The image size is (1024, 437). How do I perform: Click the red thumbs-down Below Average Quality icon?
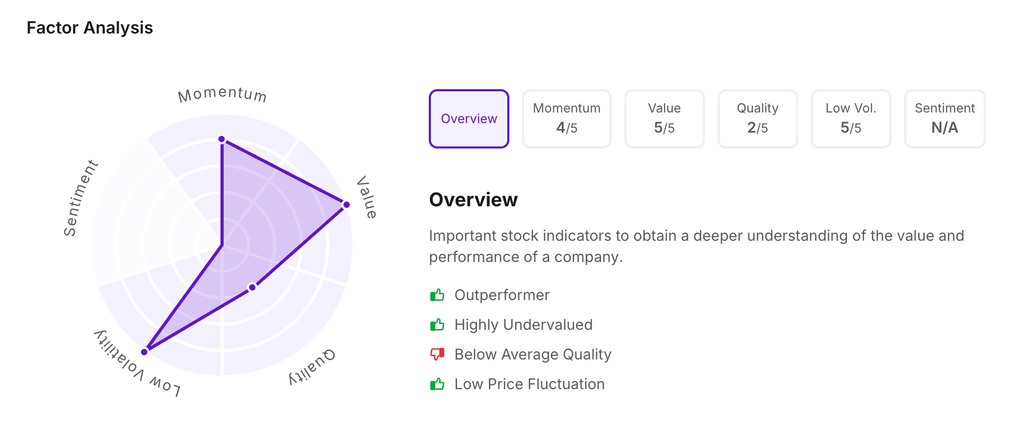(x=437, y=354)
